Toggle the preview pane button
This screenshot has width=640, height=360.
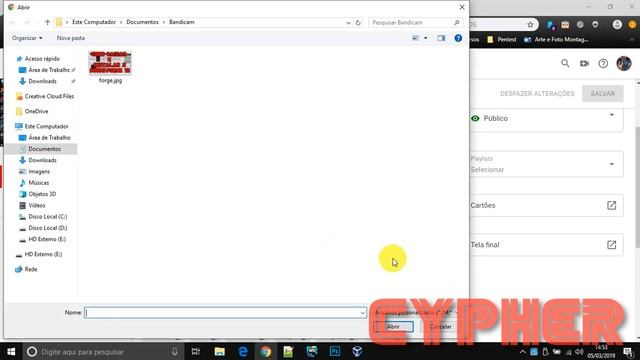click(x=441, y=38)
